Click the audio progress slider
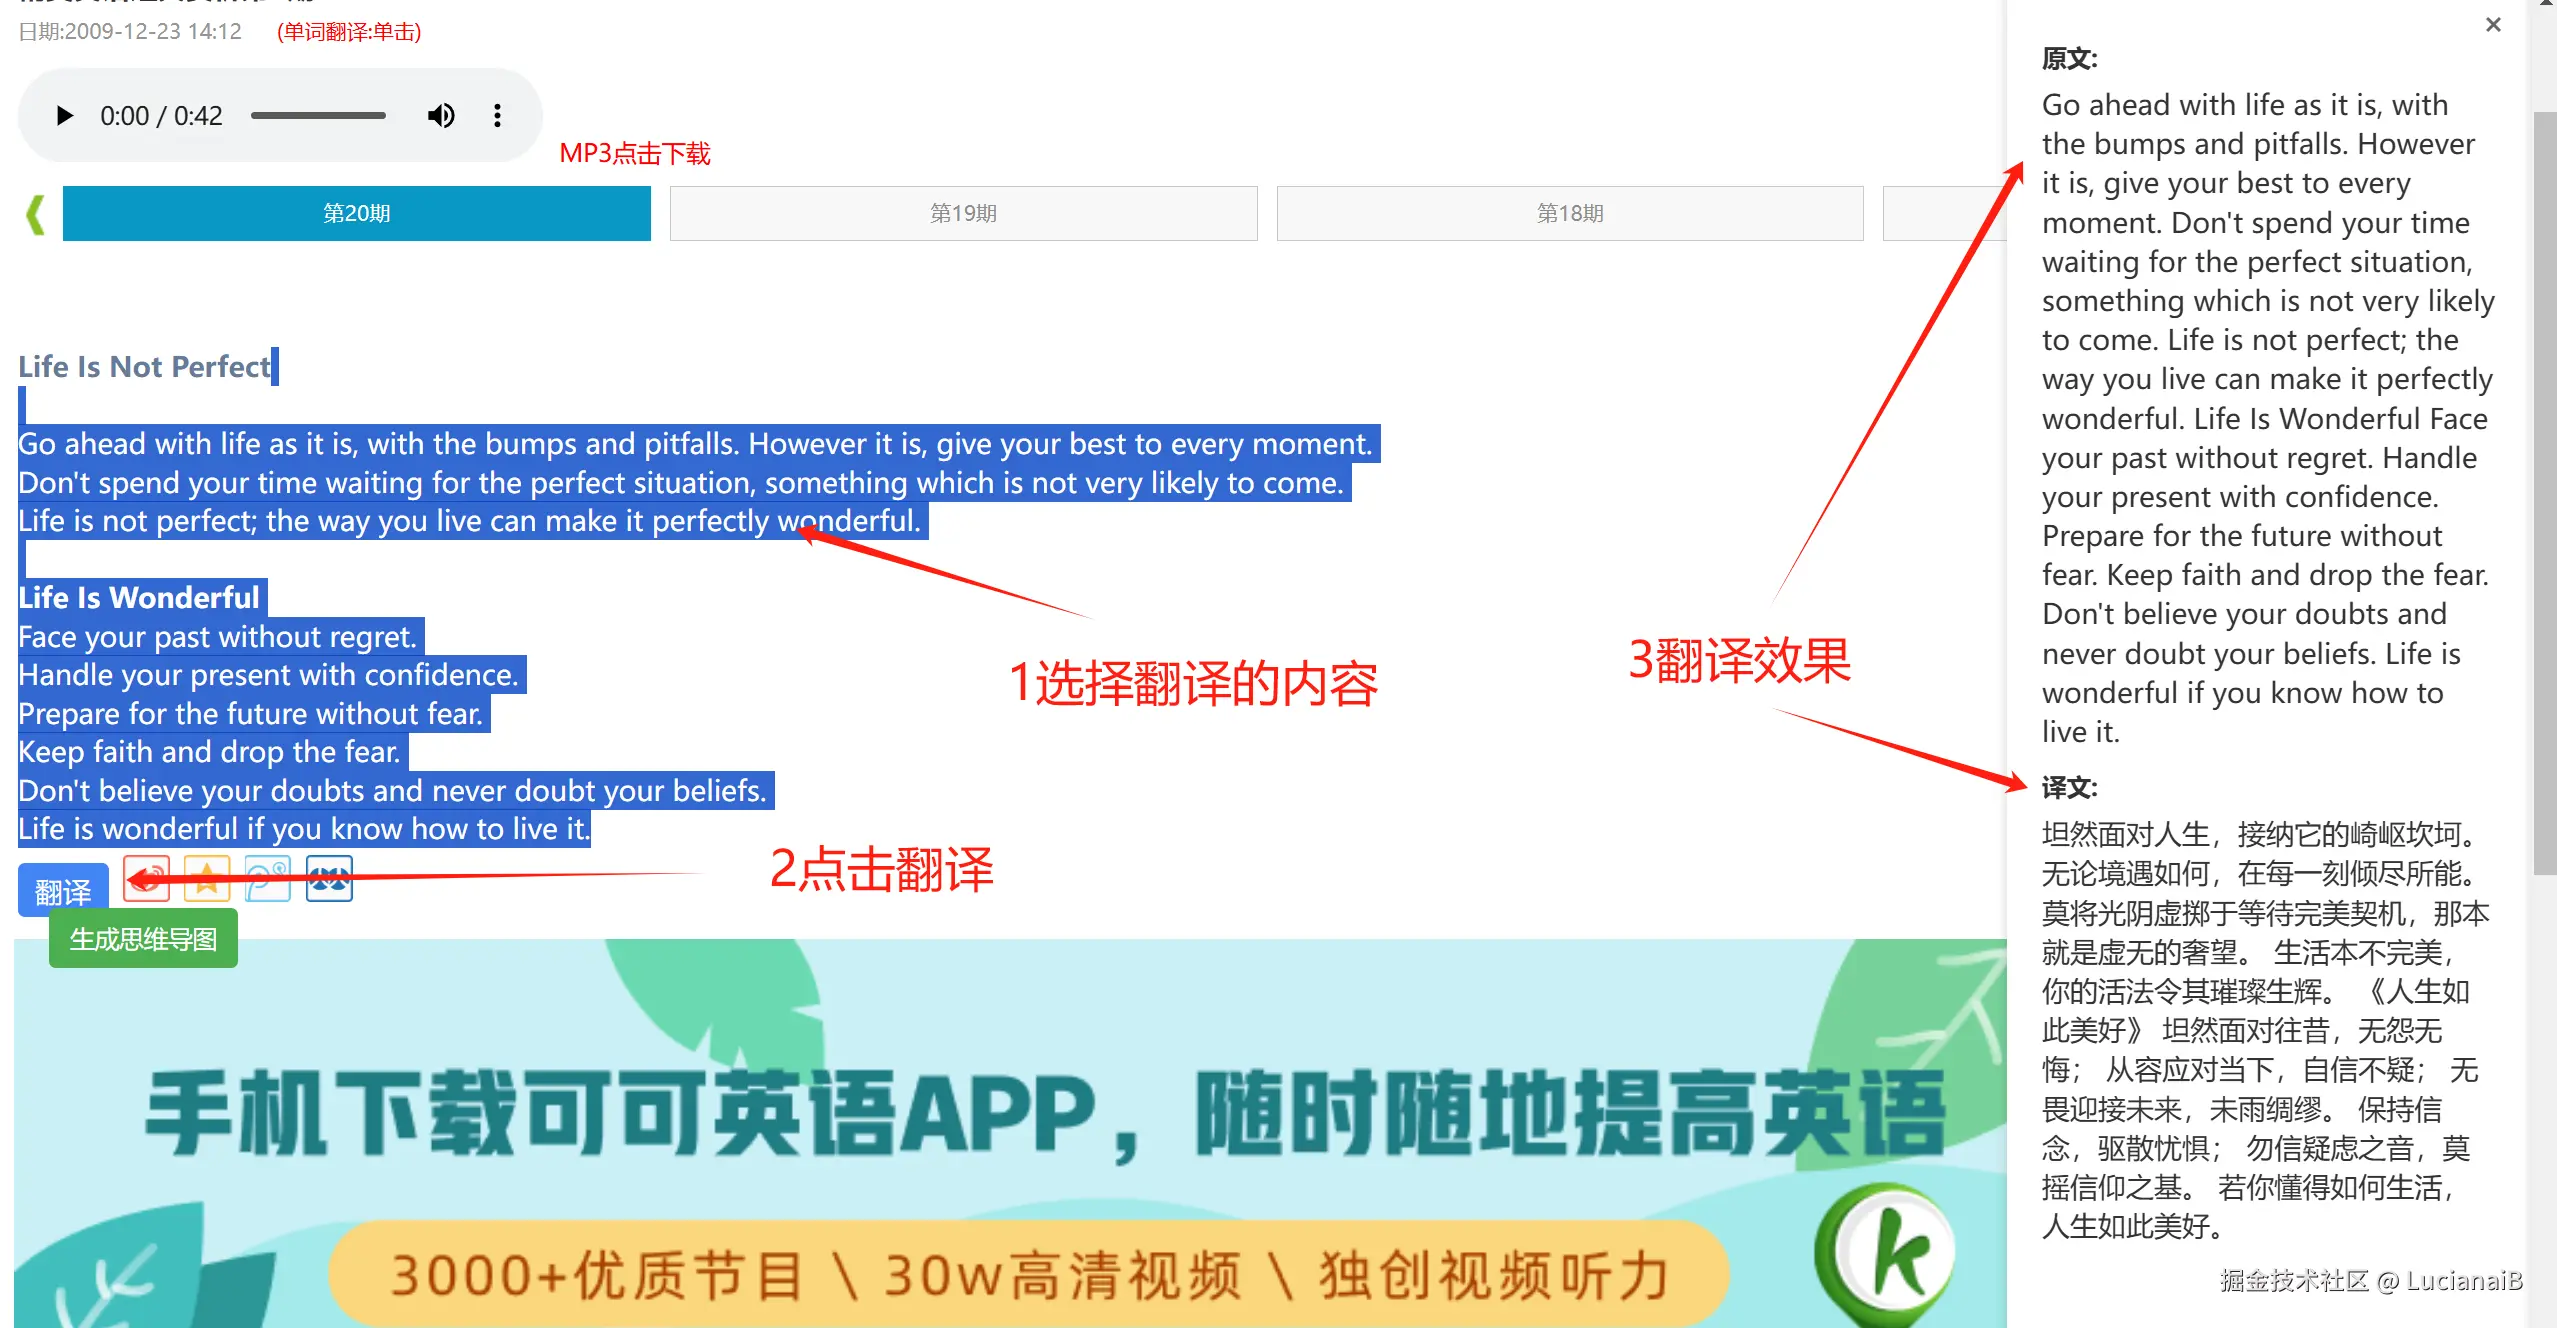Viewport: 2557px width, 1328px height. [318, 116]
